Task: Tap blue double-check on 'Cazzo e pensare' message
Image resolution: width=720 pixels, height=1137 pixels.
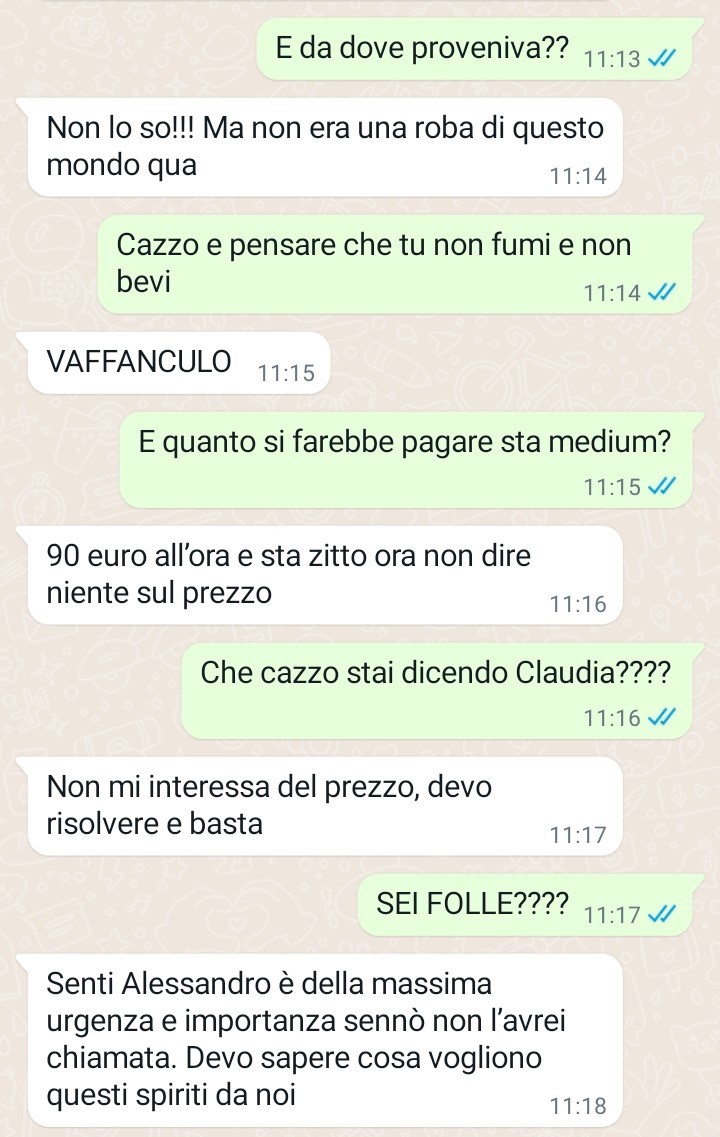Action: coord(661,292)
